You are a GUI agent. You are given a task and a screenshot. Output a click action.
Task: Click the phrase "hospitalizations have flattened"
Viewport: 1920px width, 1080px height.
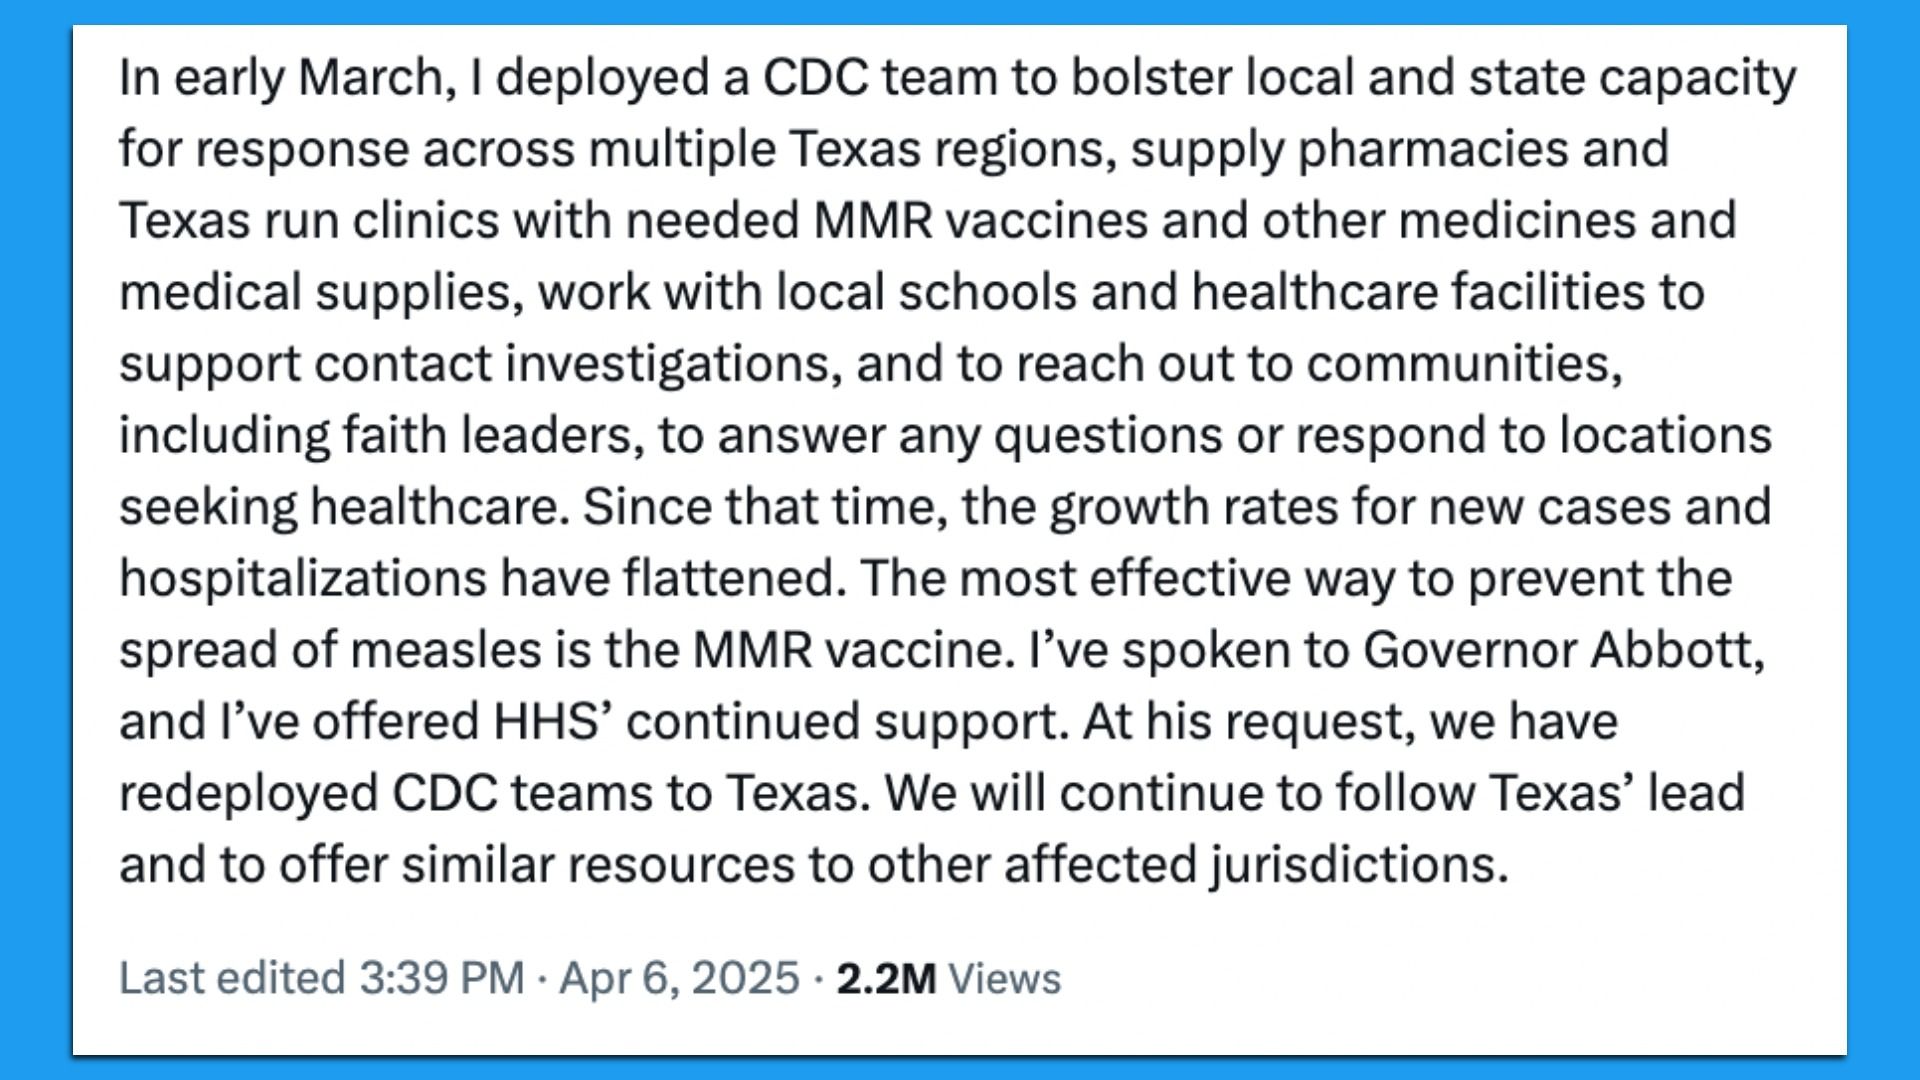(x=477, y=578)
